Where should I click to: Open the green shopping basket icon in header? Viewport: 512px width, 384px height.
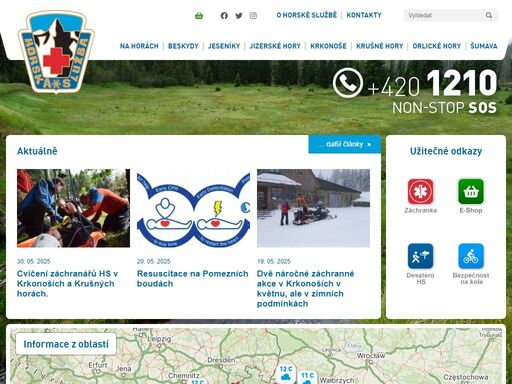click(x=199, y=16)
